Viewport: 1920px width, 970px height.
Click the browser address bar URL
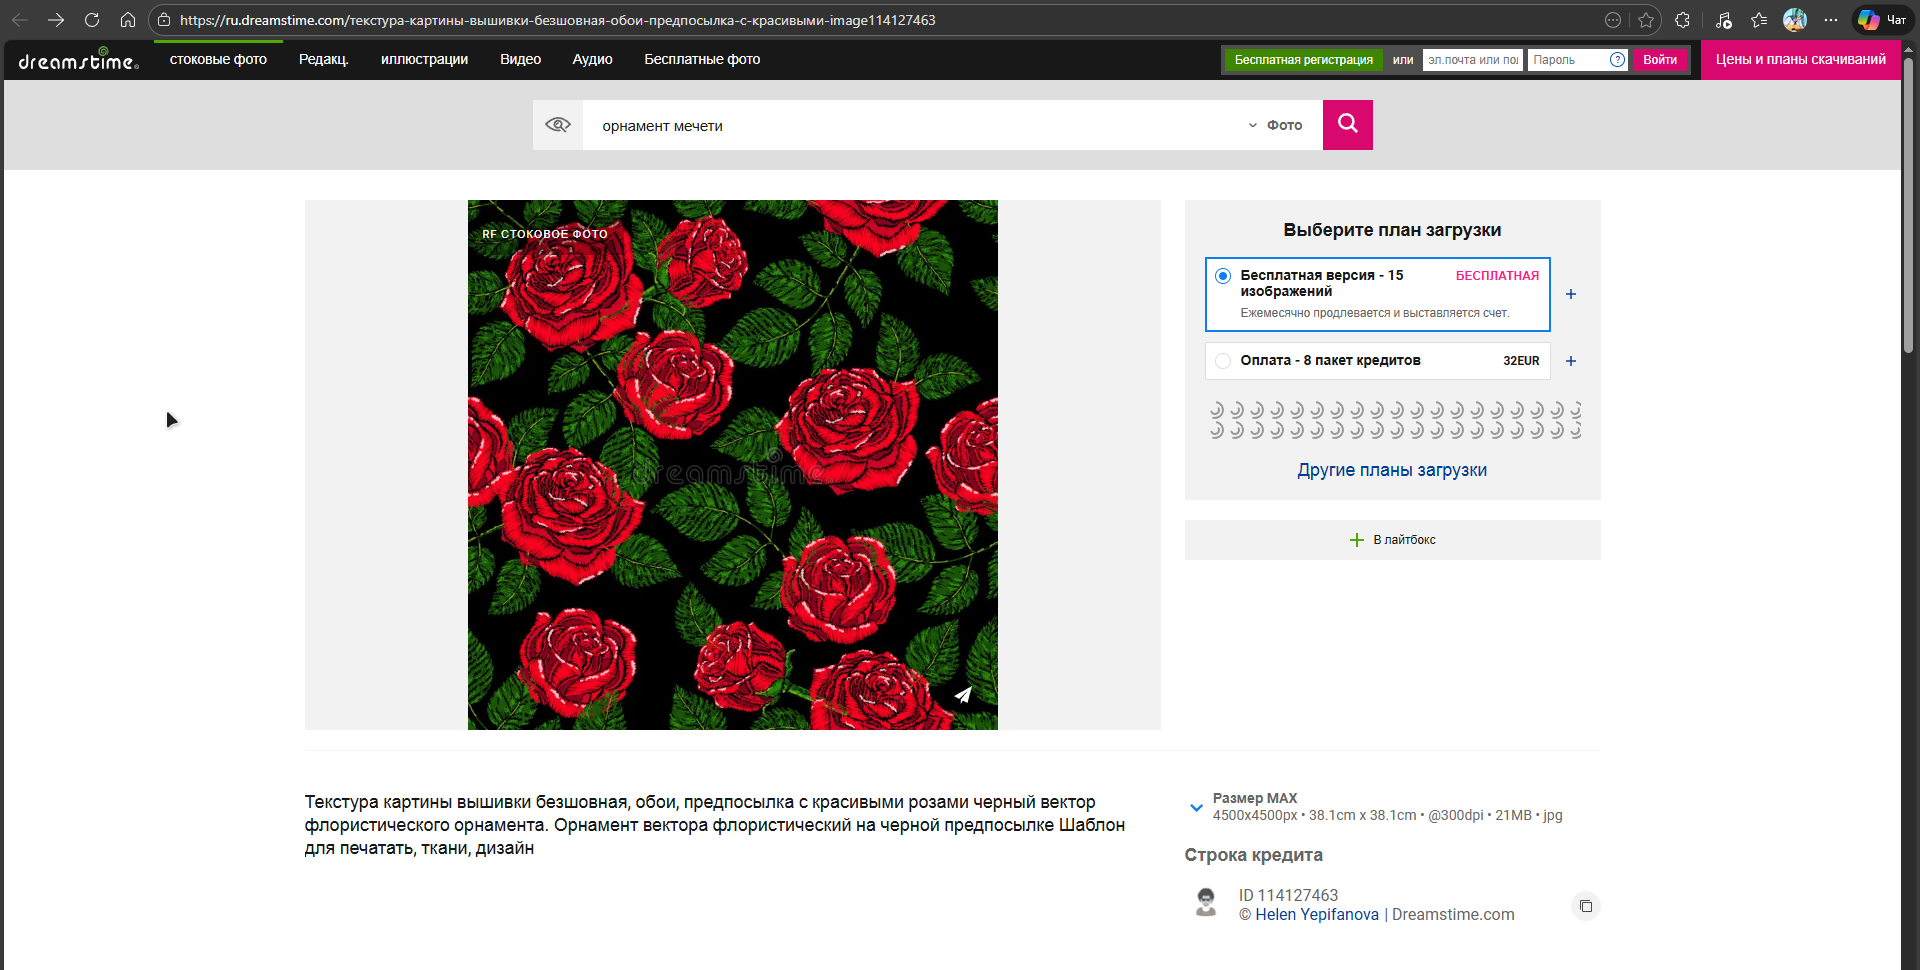[x=557, y=20]
